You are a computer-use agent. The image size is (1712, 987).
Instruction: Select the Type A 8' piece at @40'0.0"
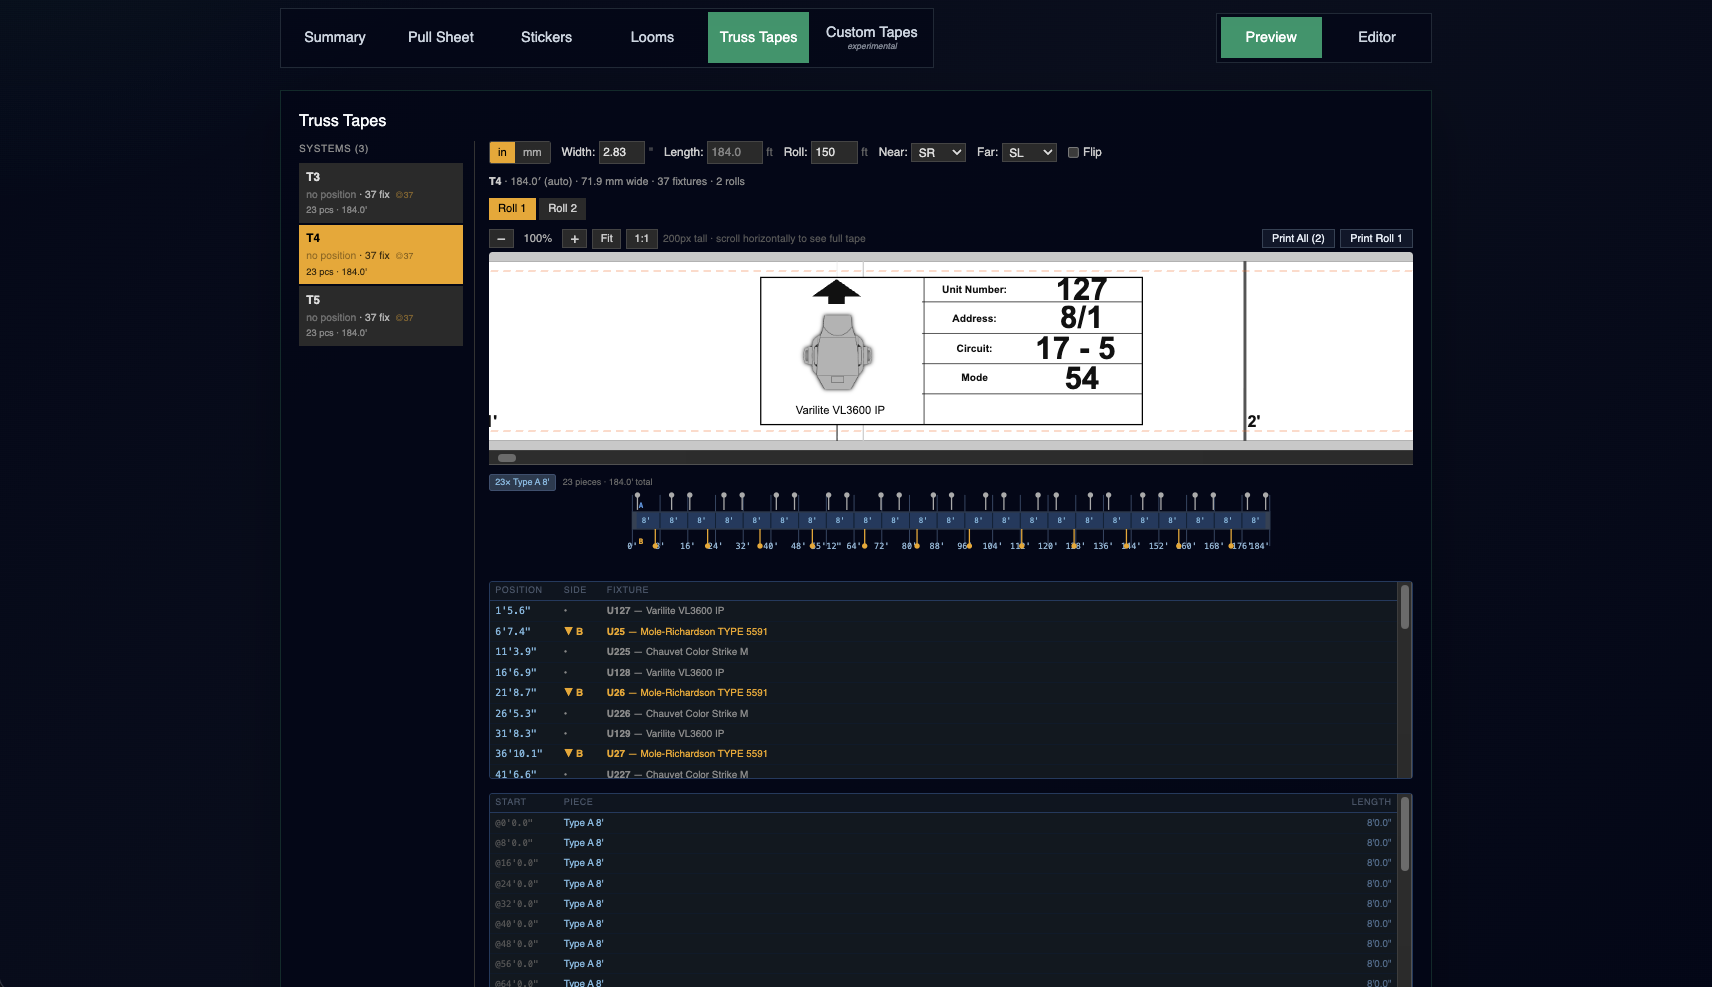point(943,924)
